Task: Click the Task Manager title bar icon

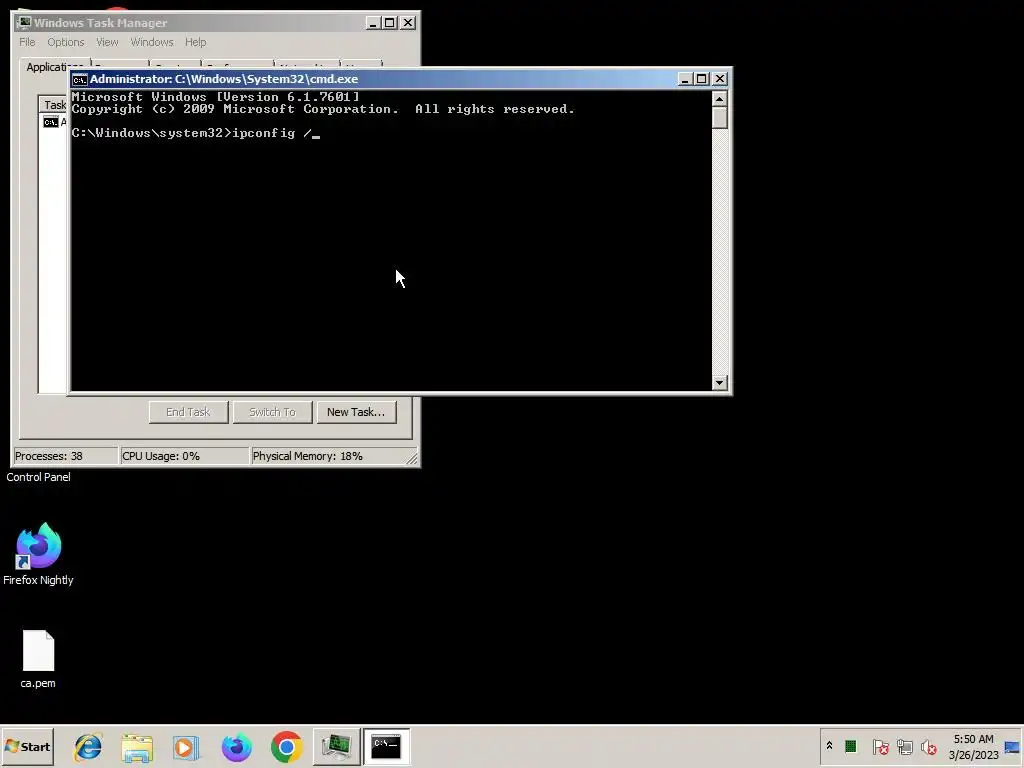Action: point(24,23)
